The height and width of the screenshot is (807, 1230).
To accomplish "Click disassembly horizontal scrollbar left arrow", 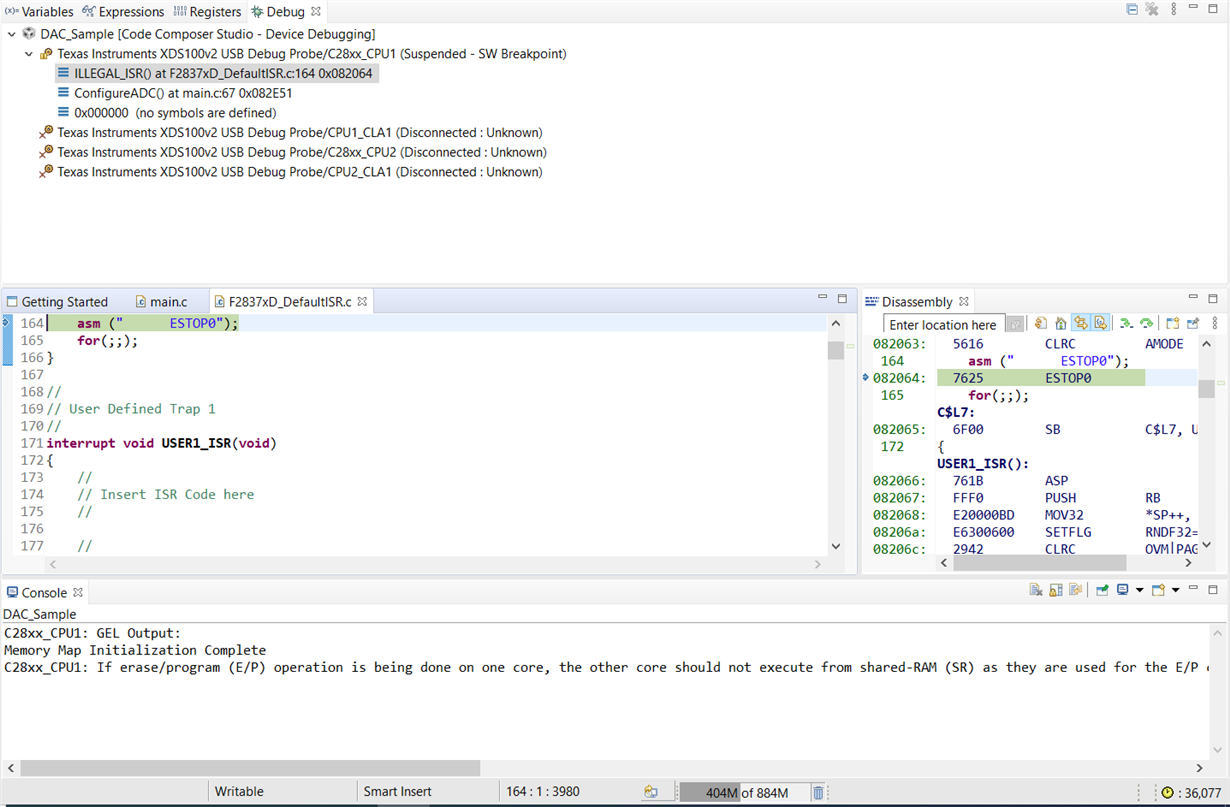I will click(x=944, y=564).
